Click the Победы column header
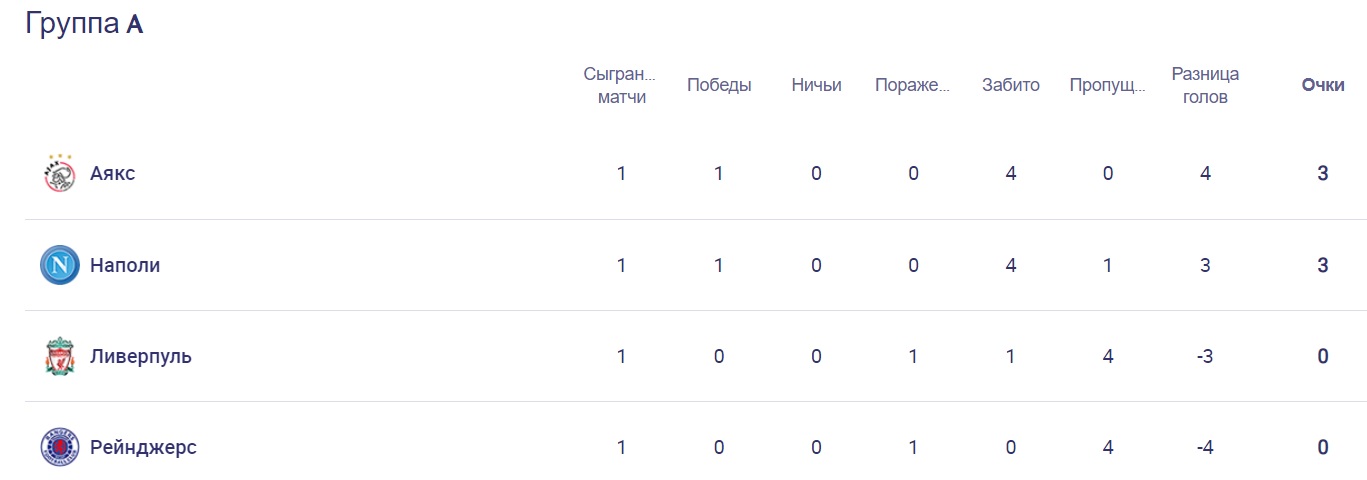The width and height of the screenshot is (1367, 480). pyautogui.click(x=719, y=86)
